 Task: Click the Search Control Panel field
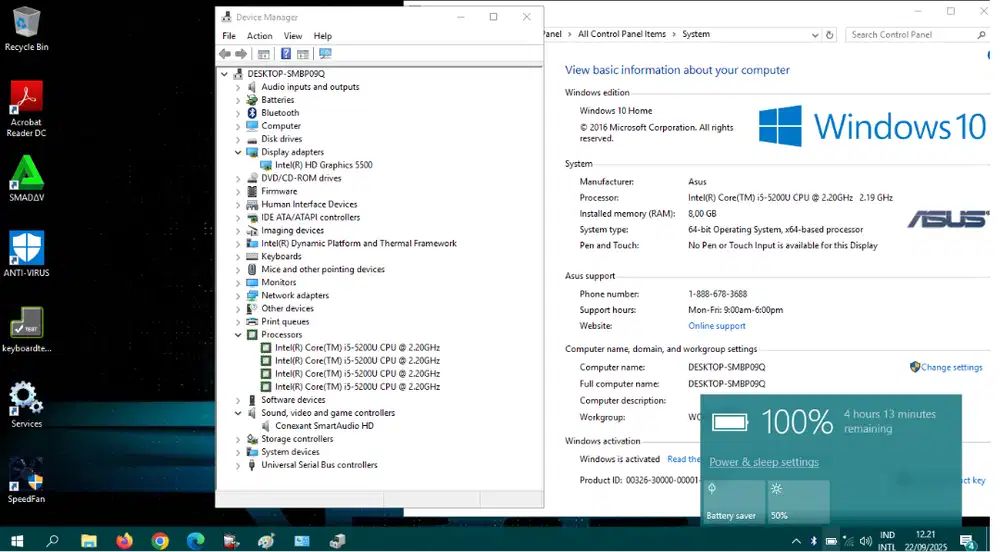[x=905, y=34]
